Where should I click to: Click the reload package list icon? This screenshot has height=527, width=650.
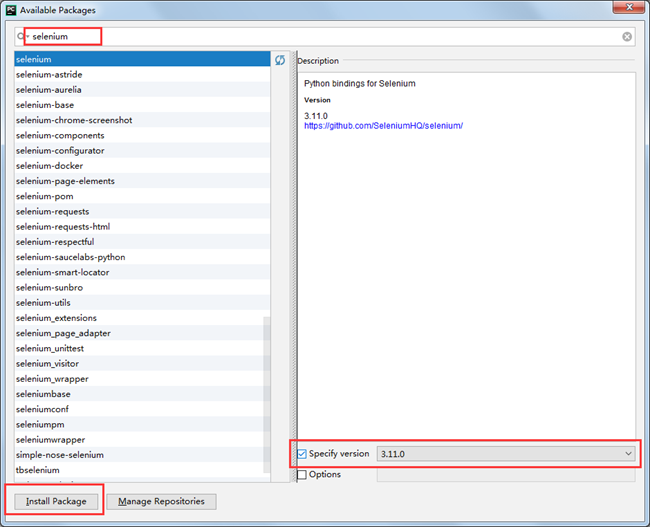[x=280, y=60]
